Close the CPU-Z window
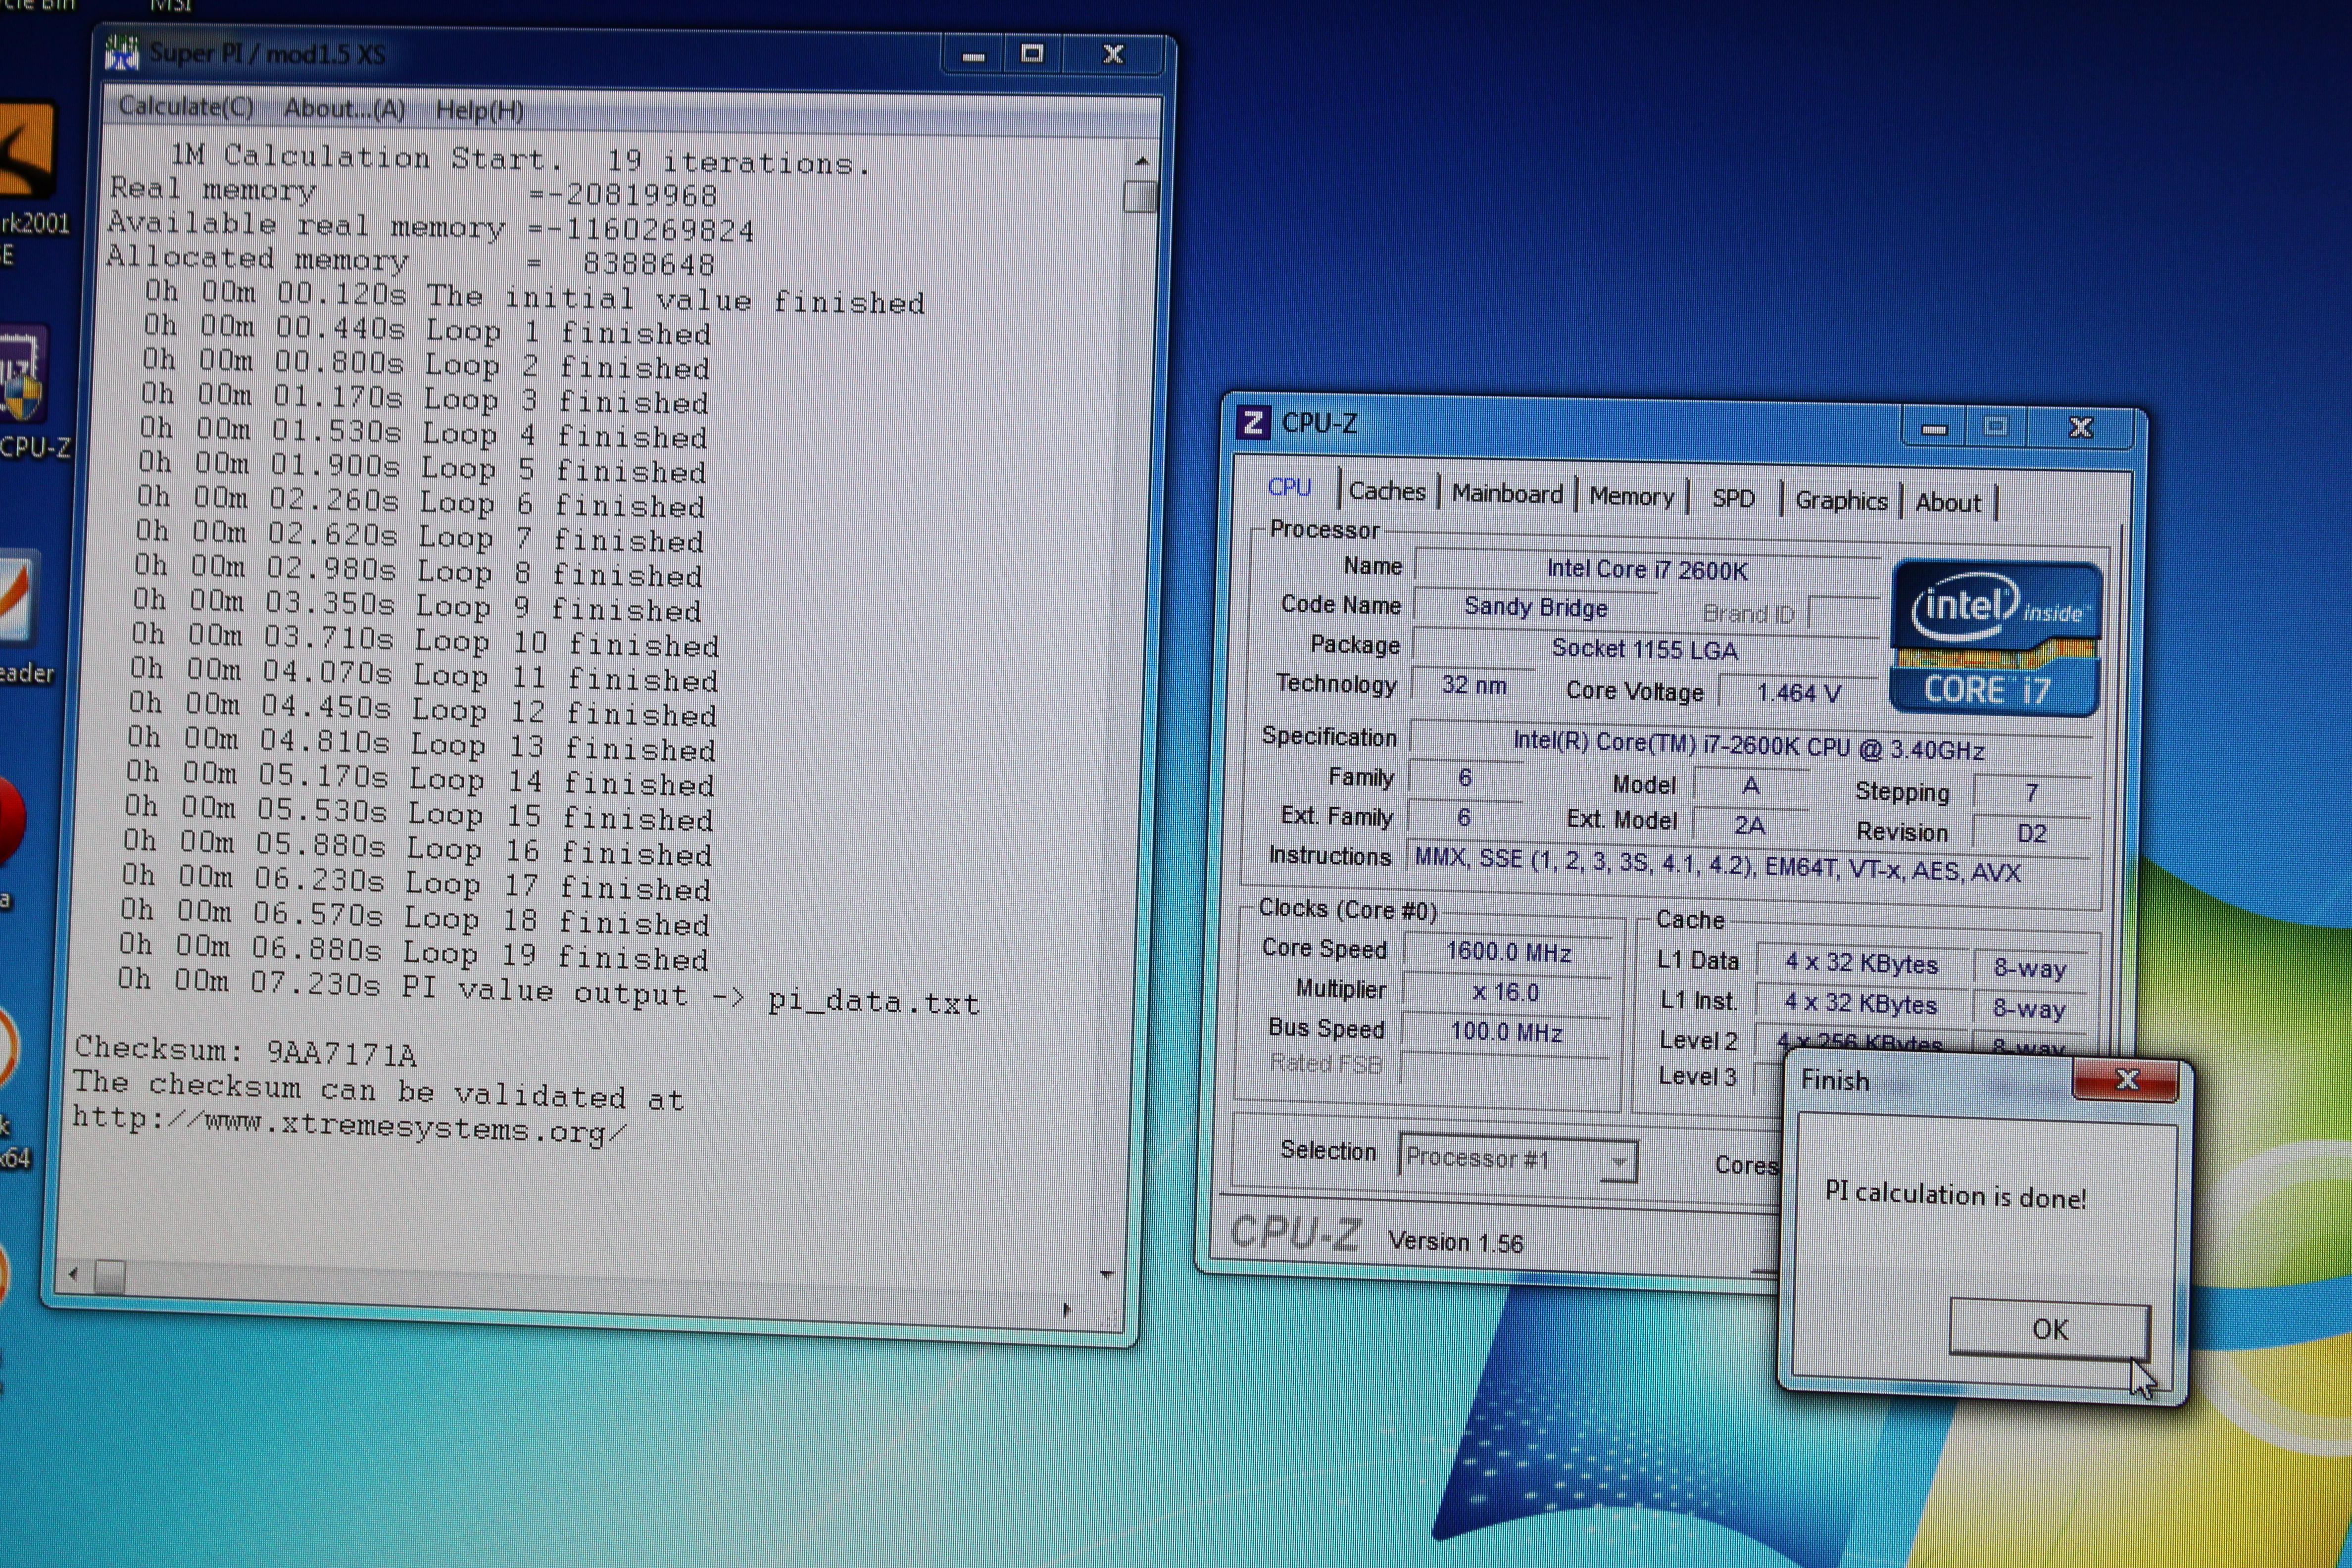The height and width of the screenshot is (1568, 2352). pyautogui.click(x=2081, y=428)
